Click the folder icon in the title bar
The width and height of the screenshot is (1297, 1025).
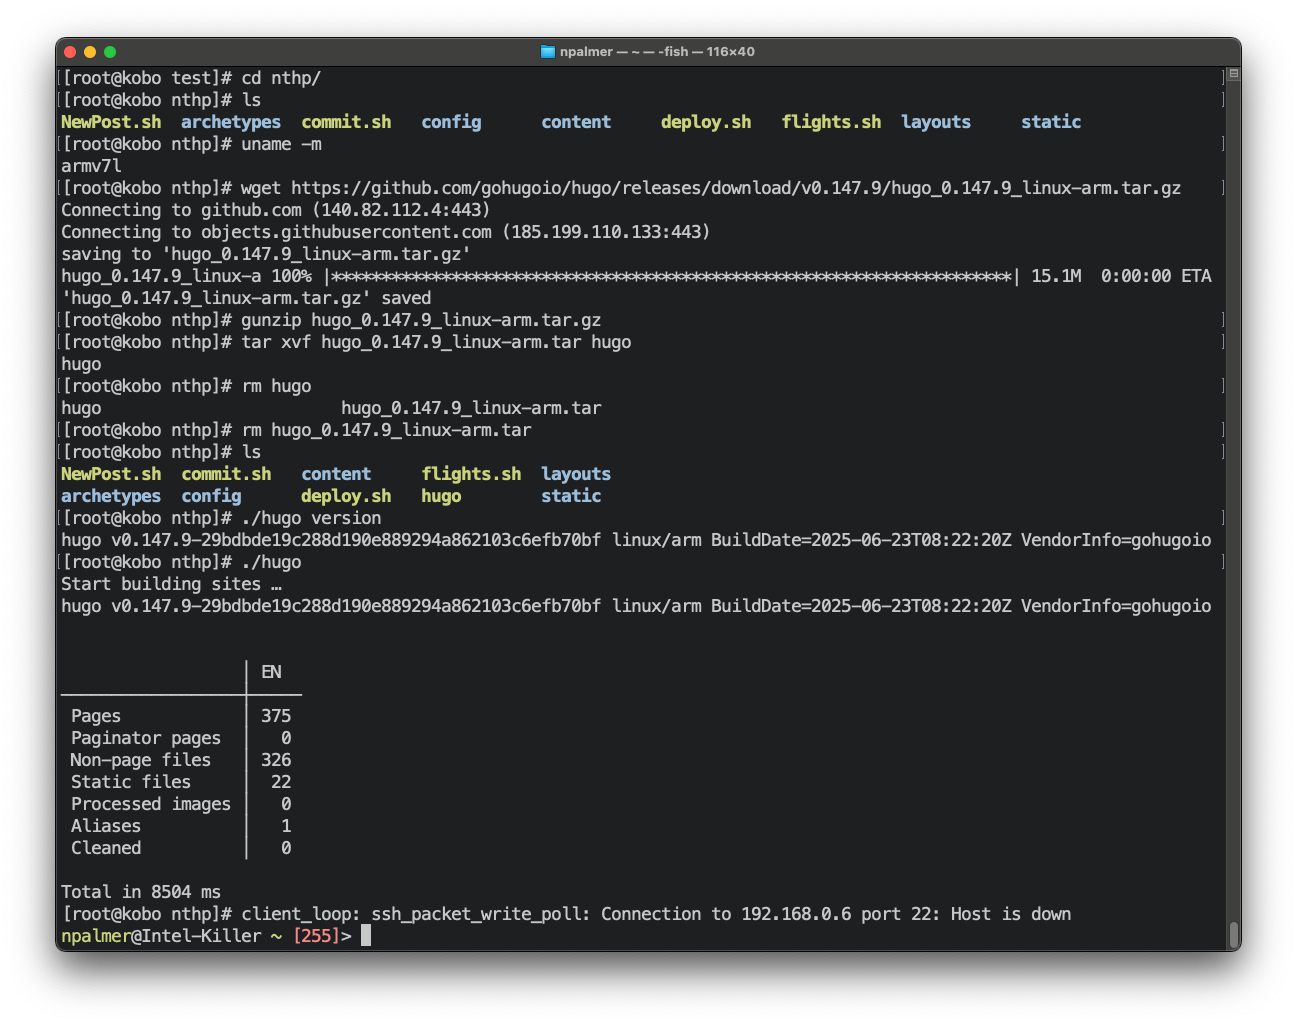pyautogui.click(x=547, y=52)
